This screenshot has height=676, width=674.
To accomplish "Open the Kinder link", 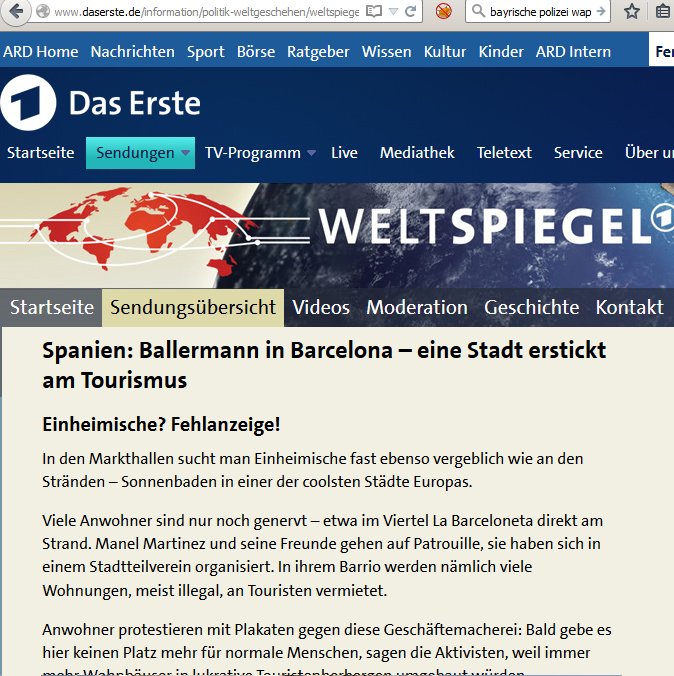I will (x=501, y=52).
